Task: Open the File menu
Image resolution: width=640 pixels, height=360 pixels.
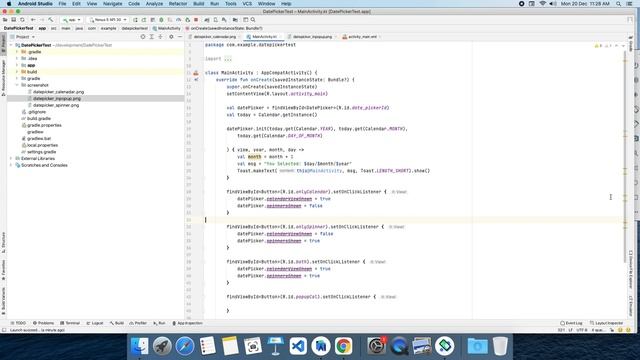Action: 62,4
